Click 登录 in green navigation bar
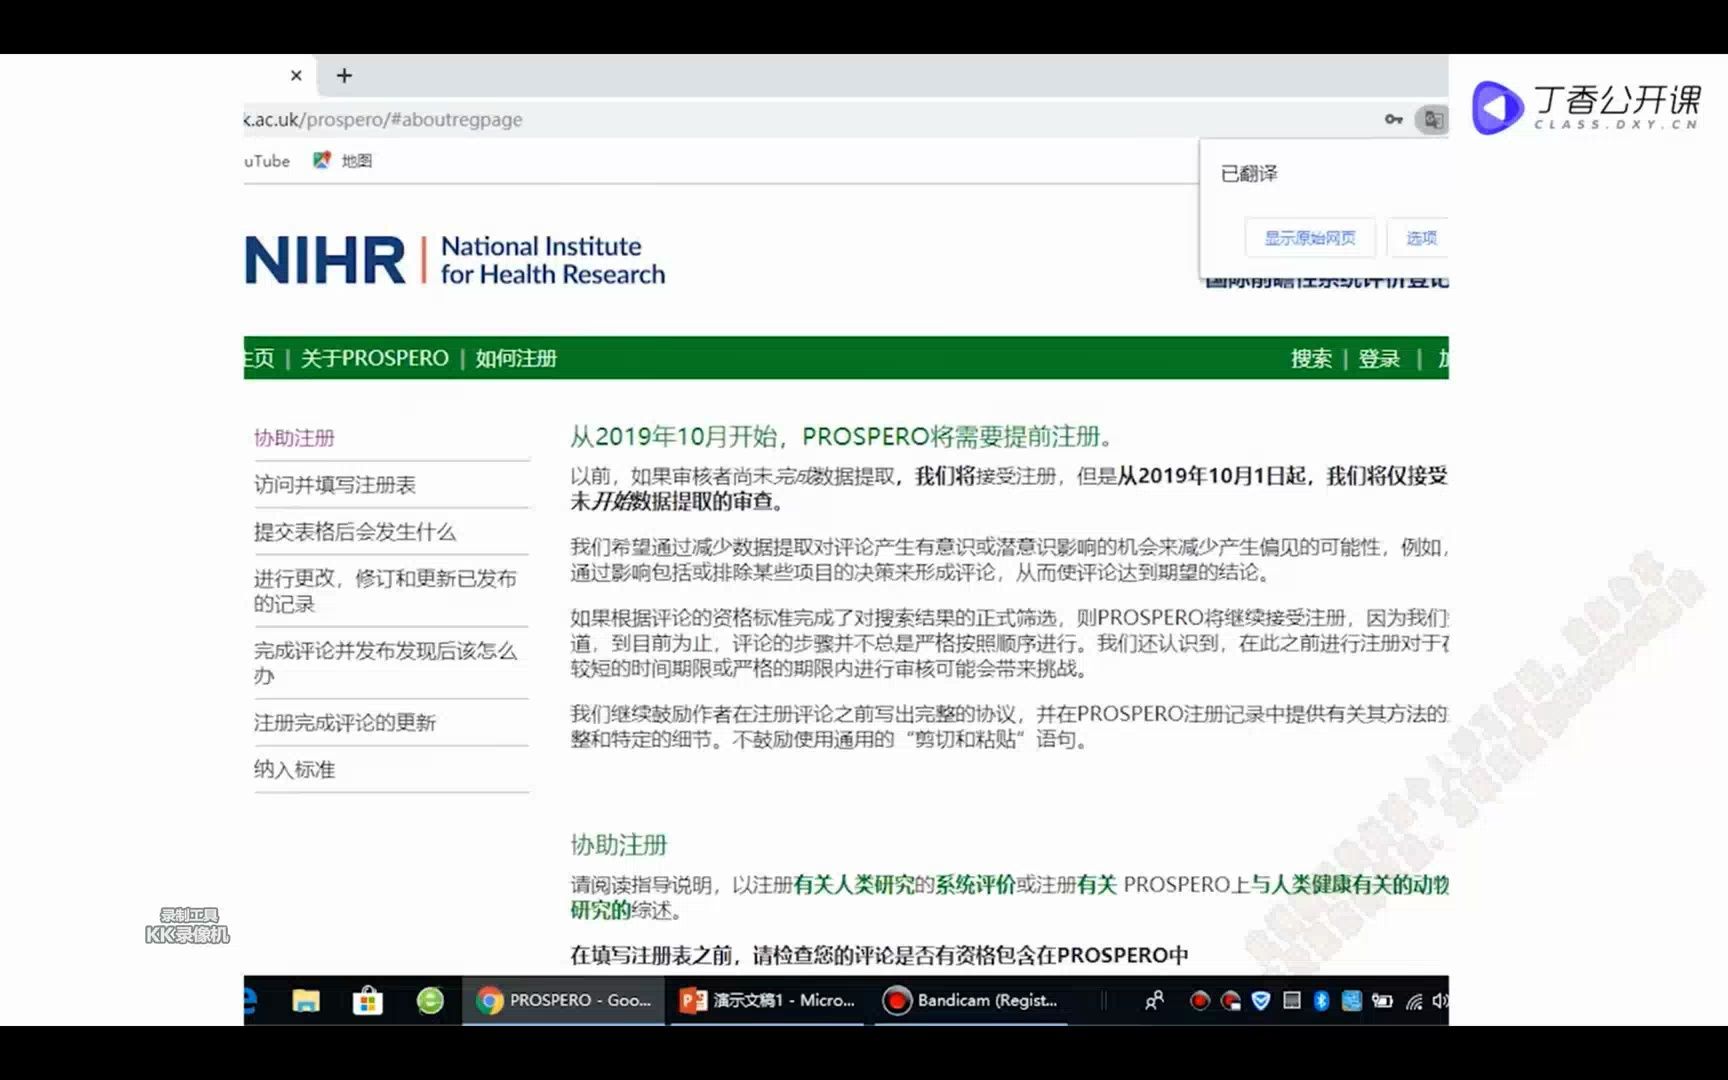 1379,358
